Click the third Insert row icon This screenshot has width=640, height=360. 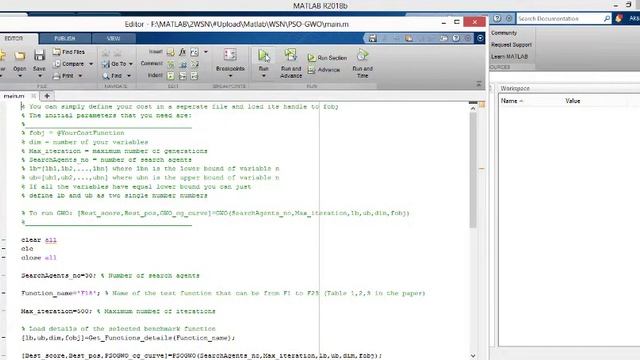click(x=194, y=52)
